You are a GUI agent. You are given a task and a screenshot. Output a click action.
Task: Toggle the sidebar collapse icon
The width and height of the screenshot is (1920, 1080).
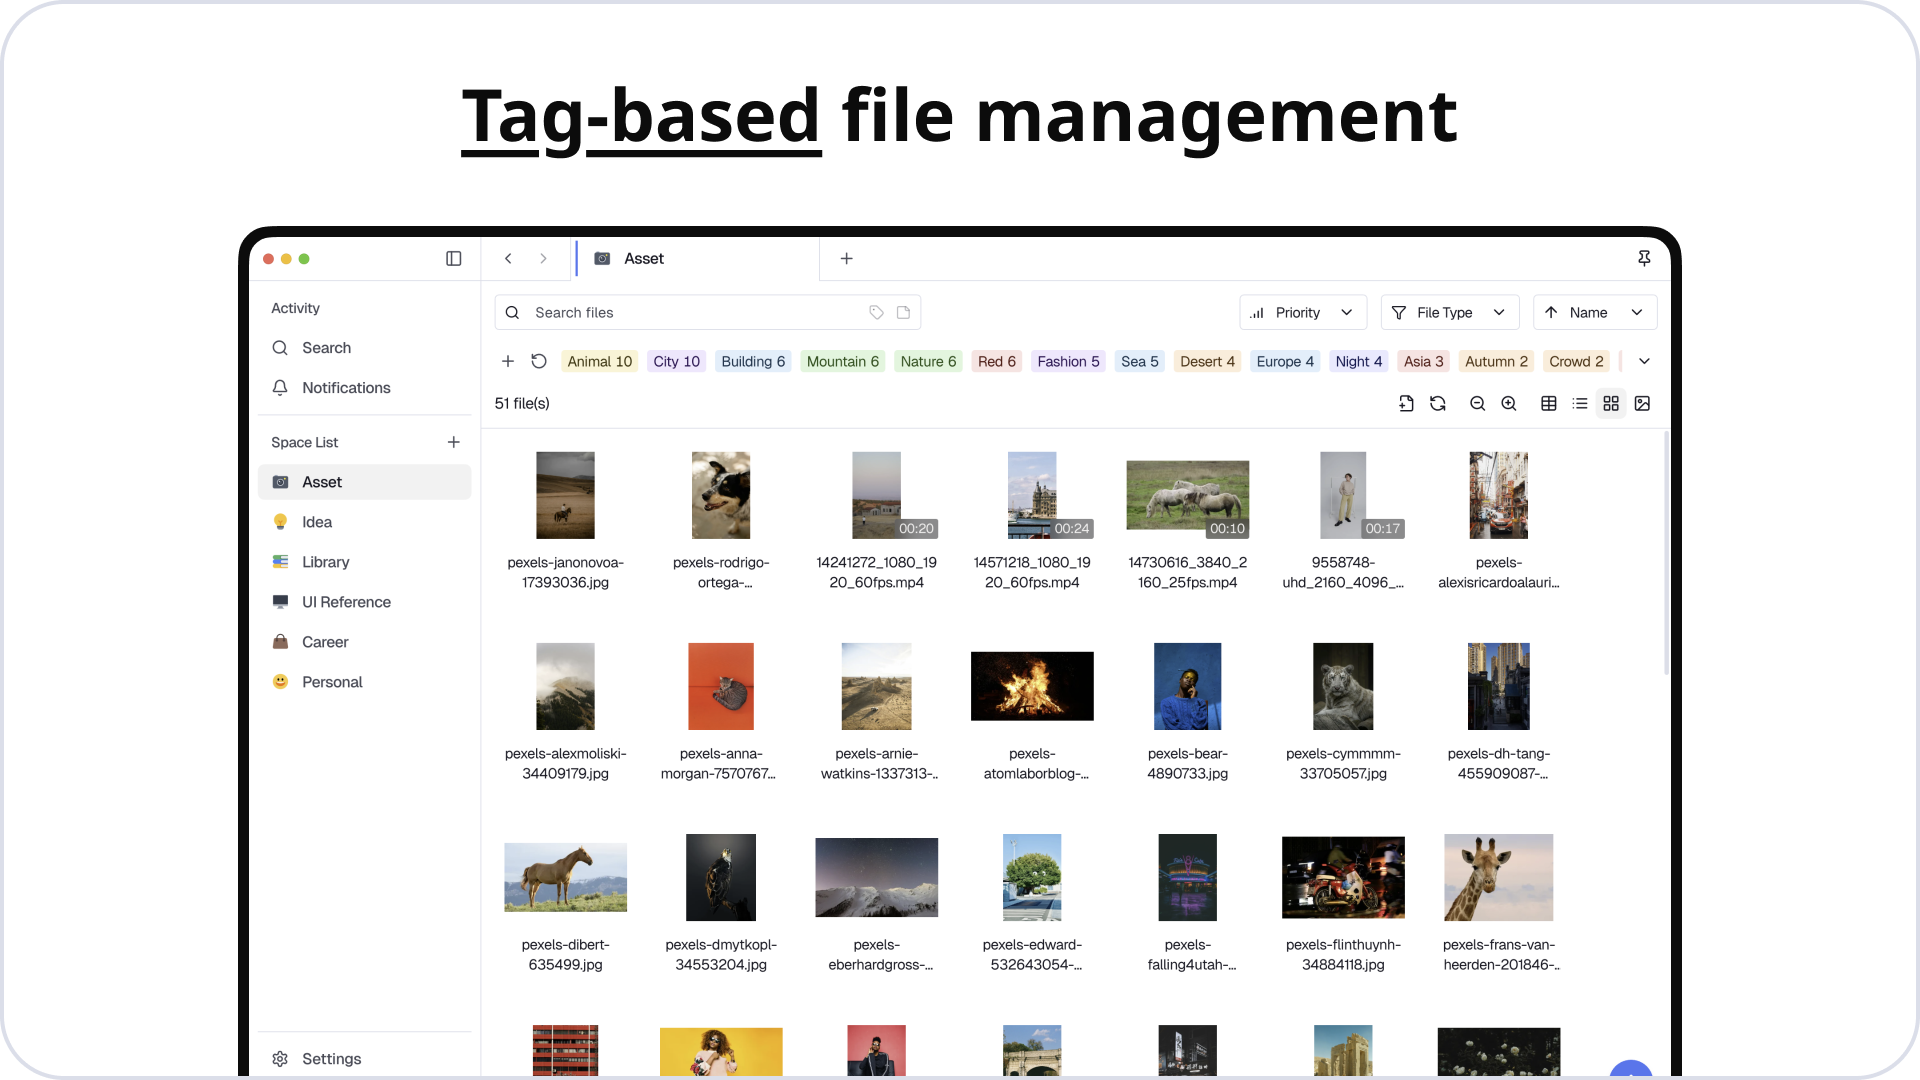tap(454, 258)
